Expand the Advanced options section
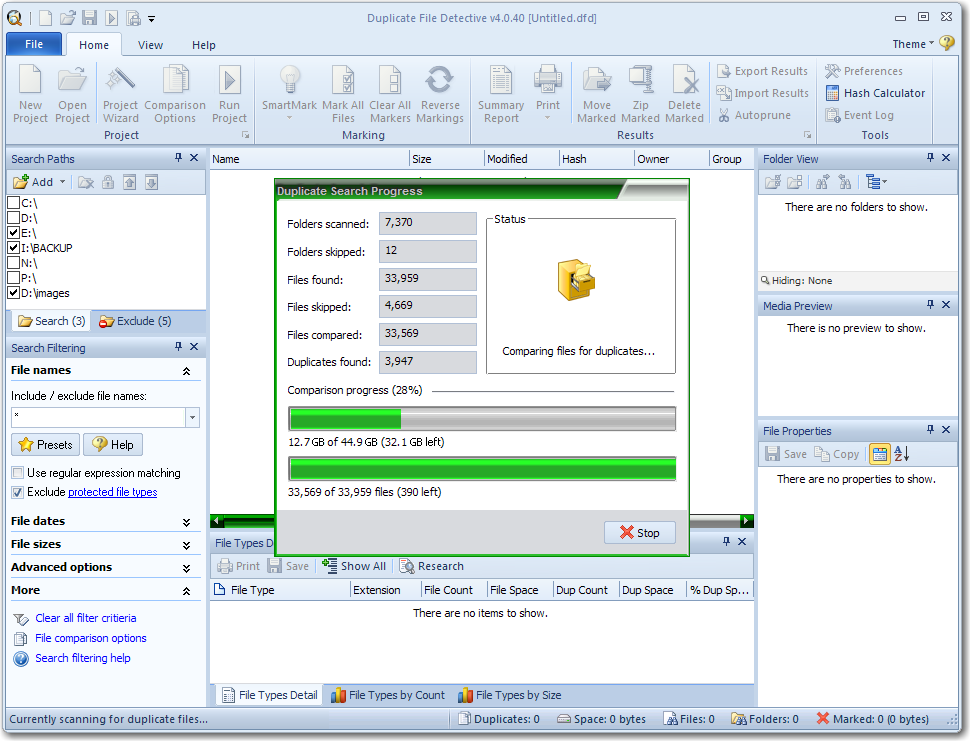This screenshot has height=741, width=970. [186, 568]
